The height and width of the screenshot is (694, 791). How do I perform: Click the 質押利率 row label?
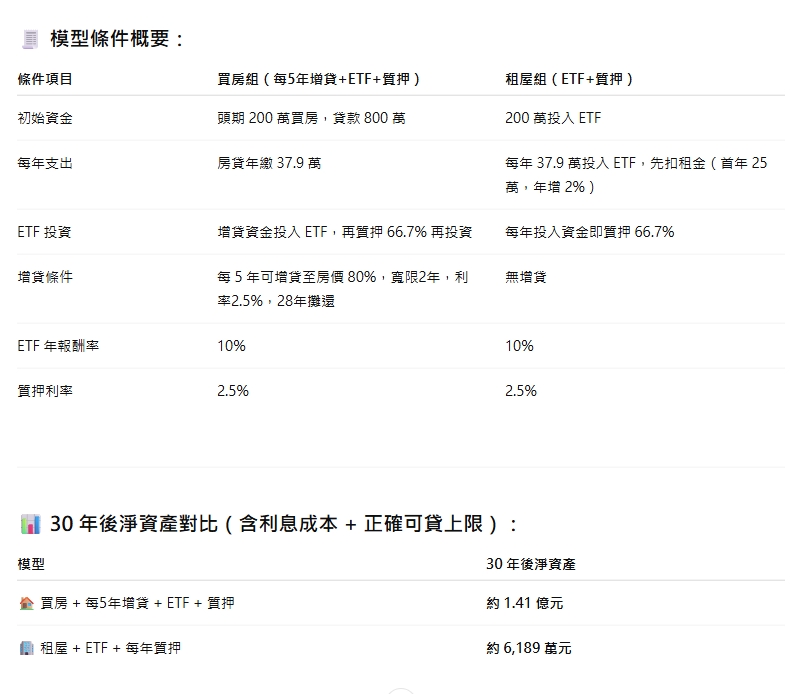tap(45, 391)
